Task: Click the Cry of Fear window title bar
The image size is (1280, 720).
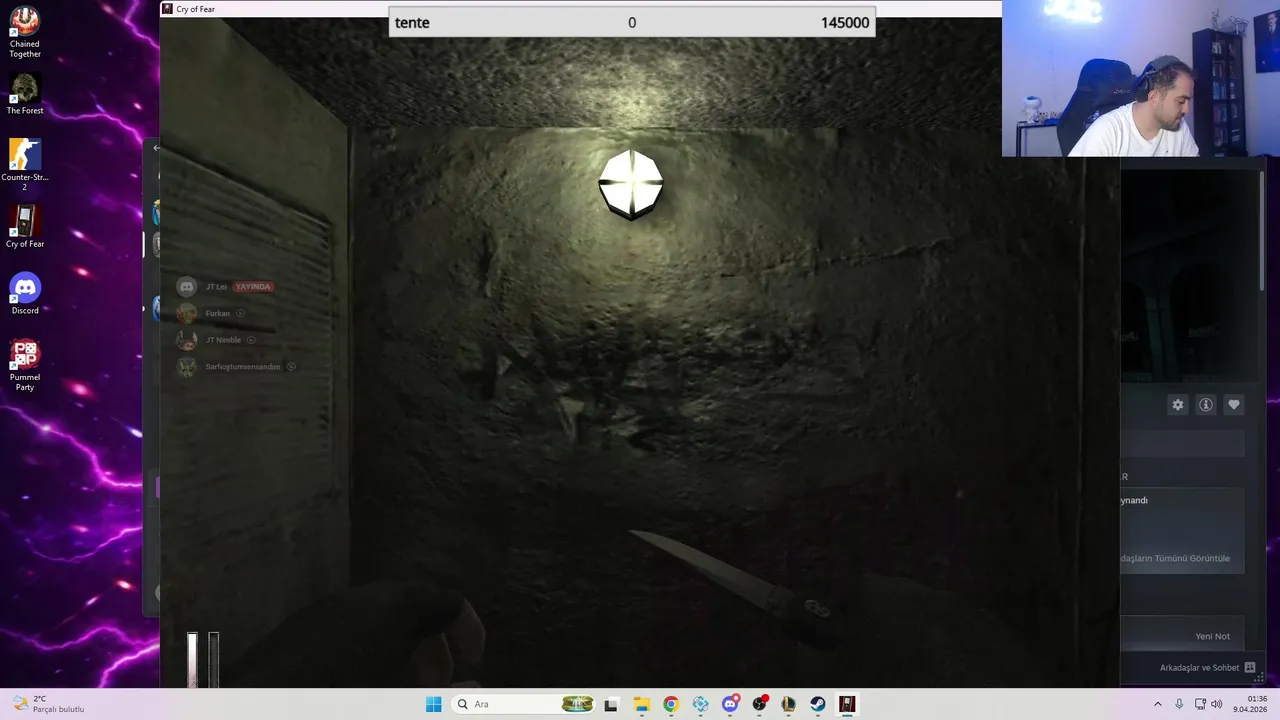Action: [580, 9]
